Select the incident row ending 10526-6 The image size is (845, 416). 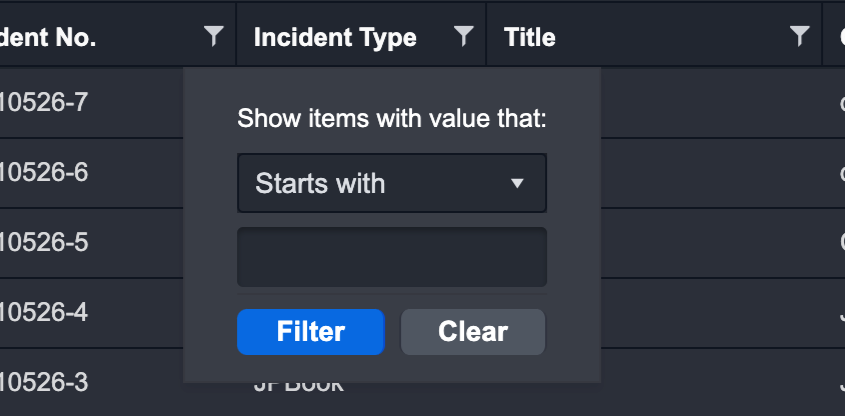click(44, 172)
